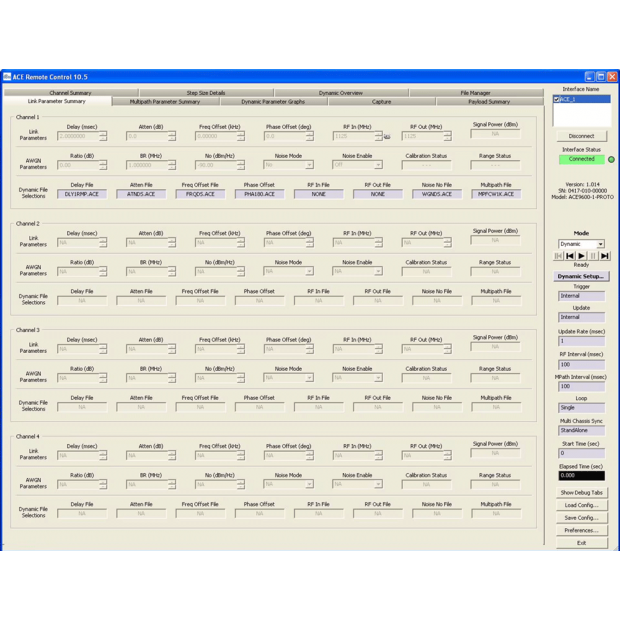Click the ACE Remote Control title bar icon
Viewport: 620px width, 620px height.
[x=7, y=77]
